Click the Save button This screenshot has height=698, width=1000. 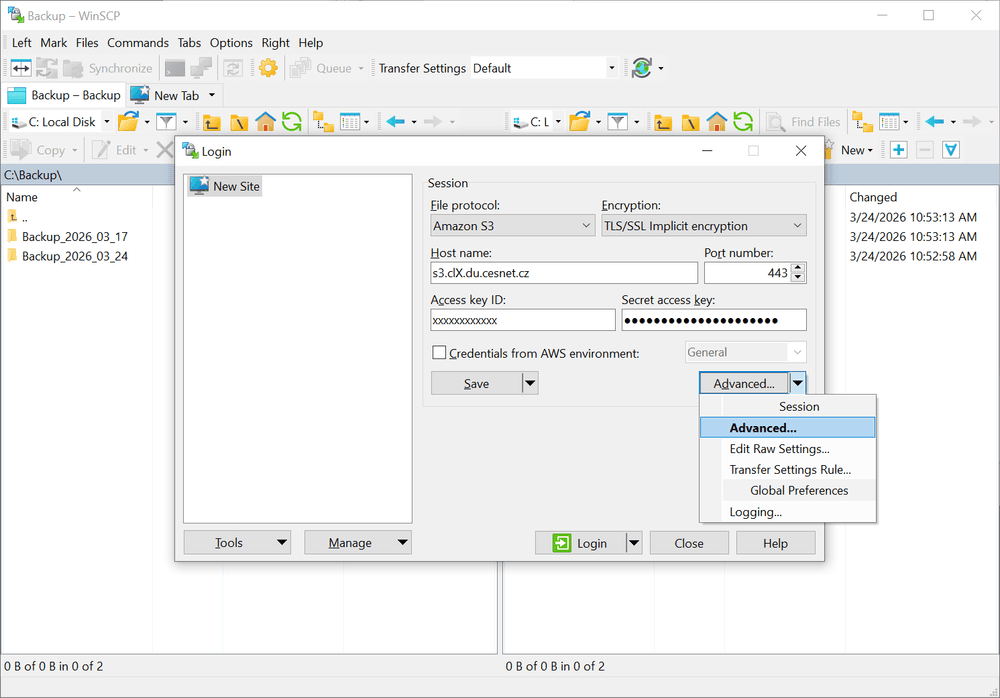(x=476, y=383)
